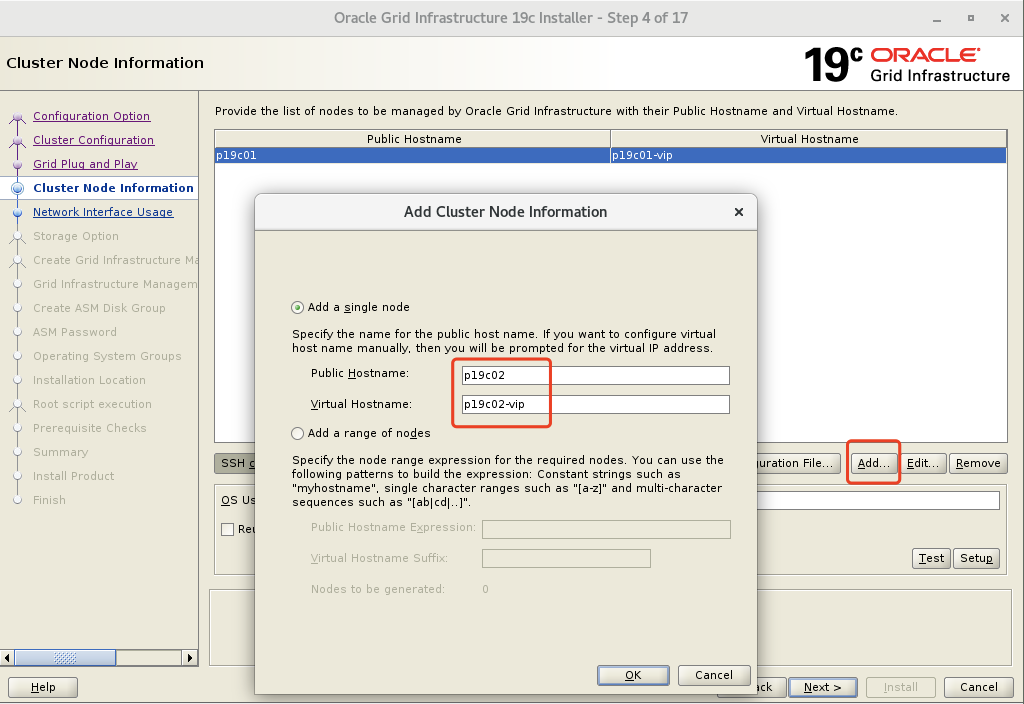Click the step marker icon beside Network Interface Usage
This screenshot has height=704, width=1024.
18,212
